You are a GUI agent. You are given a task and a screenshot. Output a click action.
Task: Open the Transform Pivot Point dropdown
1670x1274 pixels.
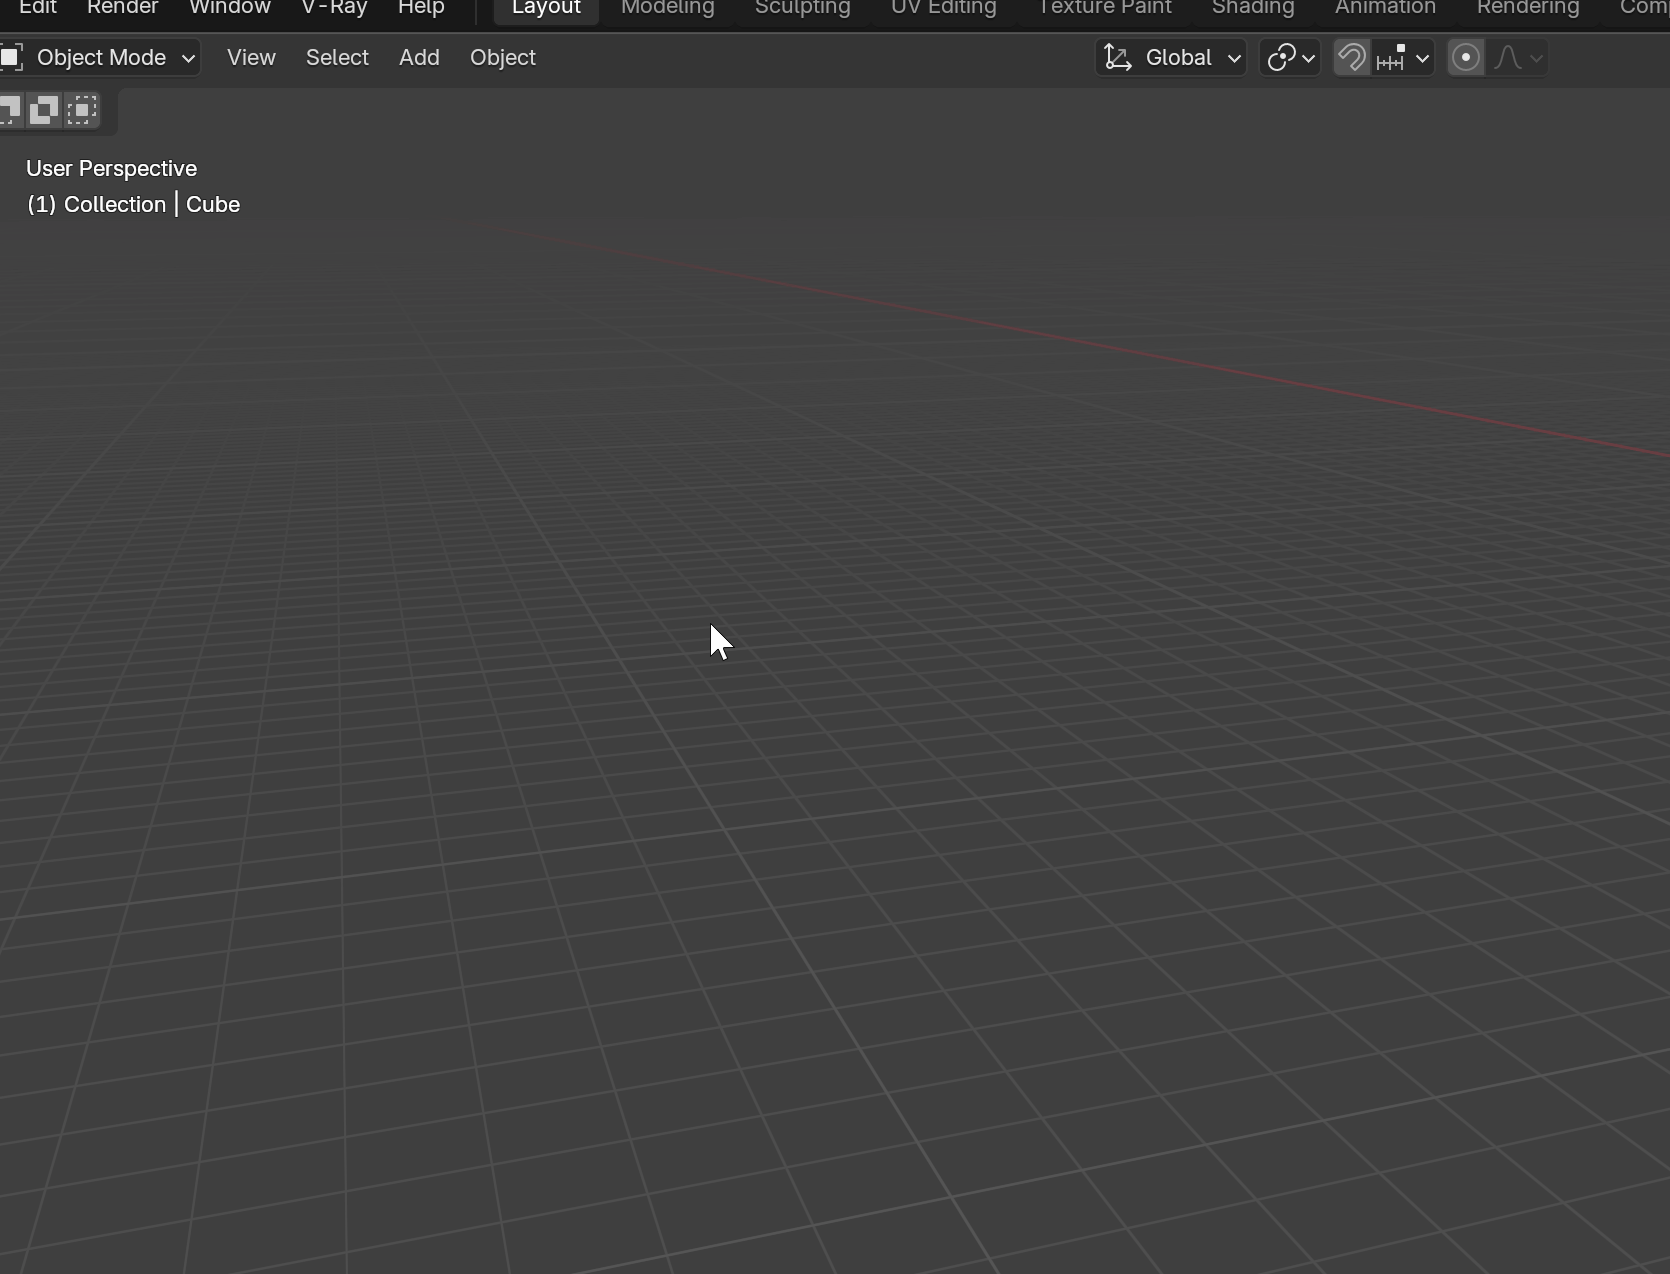click(1290, 58)
